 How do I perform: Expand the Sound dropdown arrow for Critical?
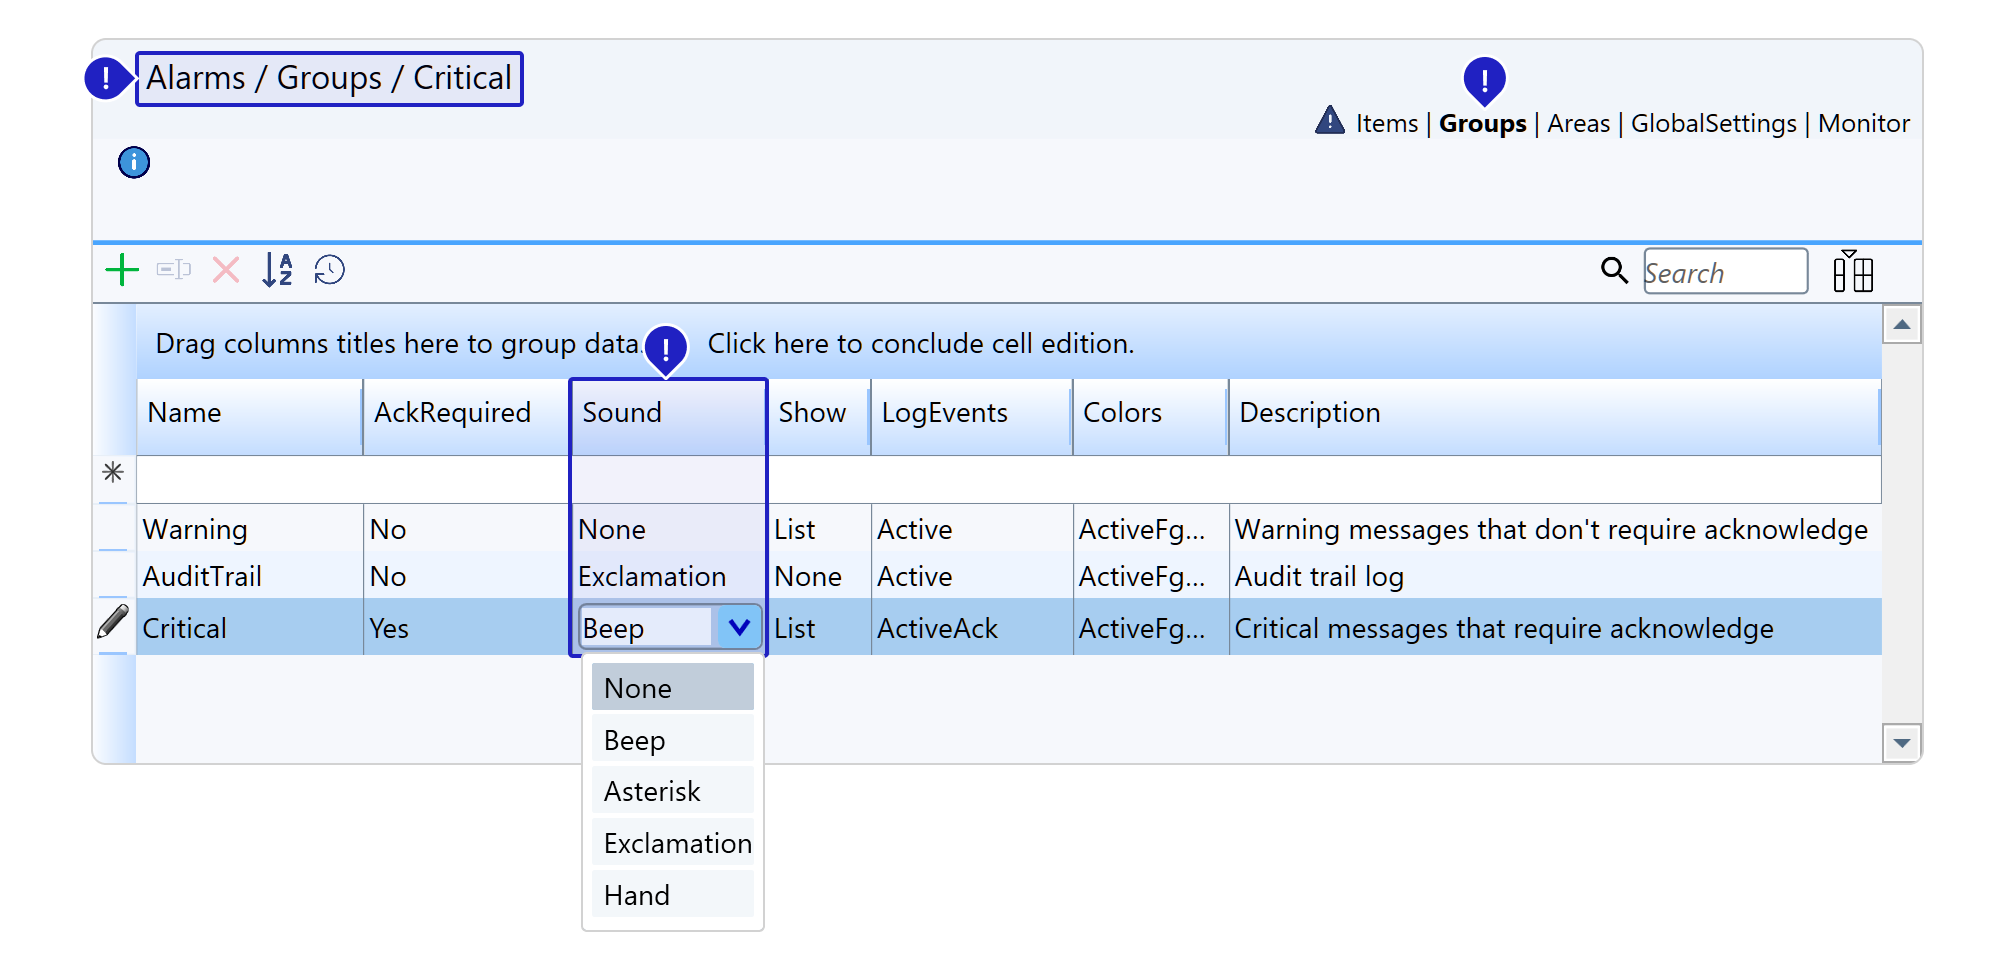739,628
